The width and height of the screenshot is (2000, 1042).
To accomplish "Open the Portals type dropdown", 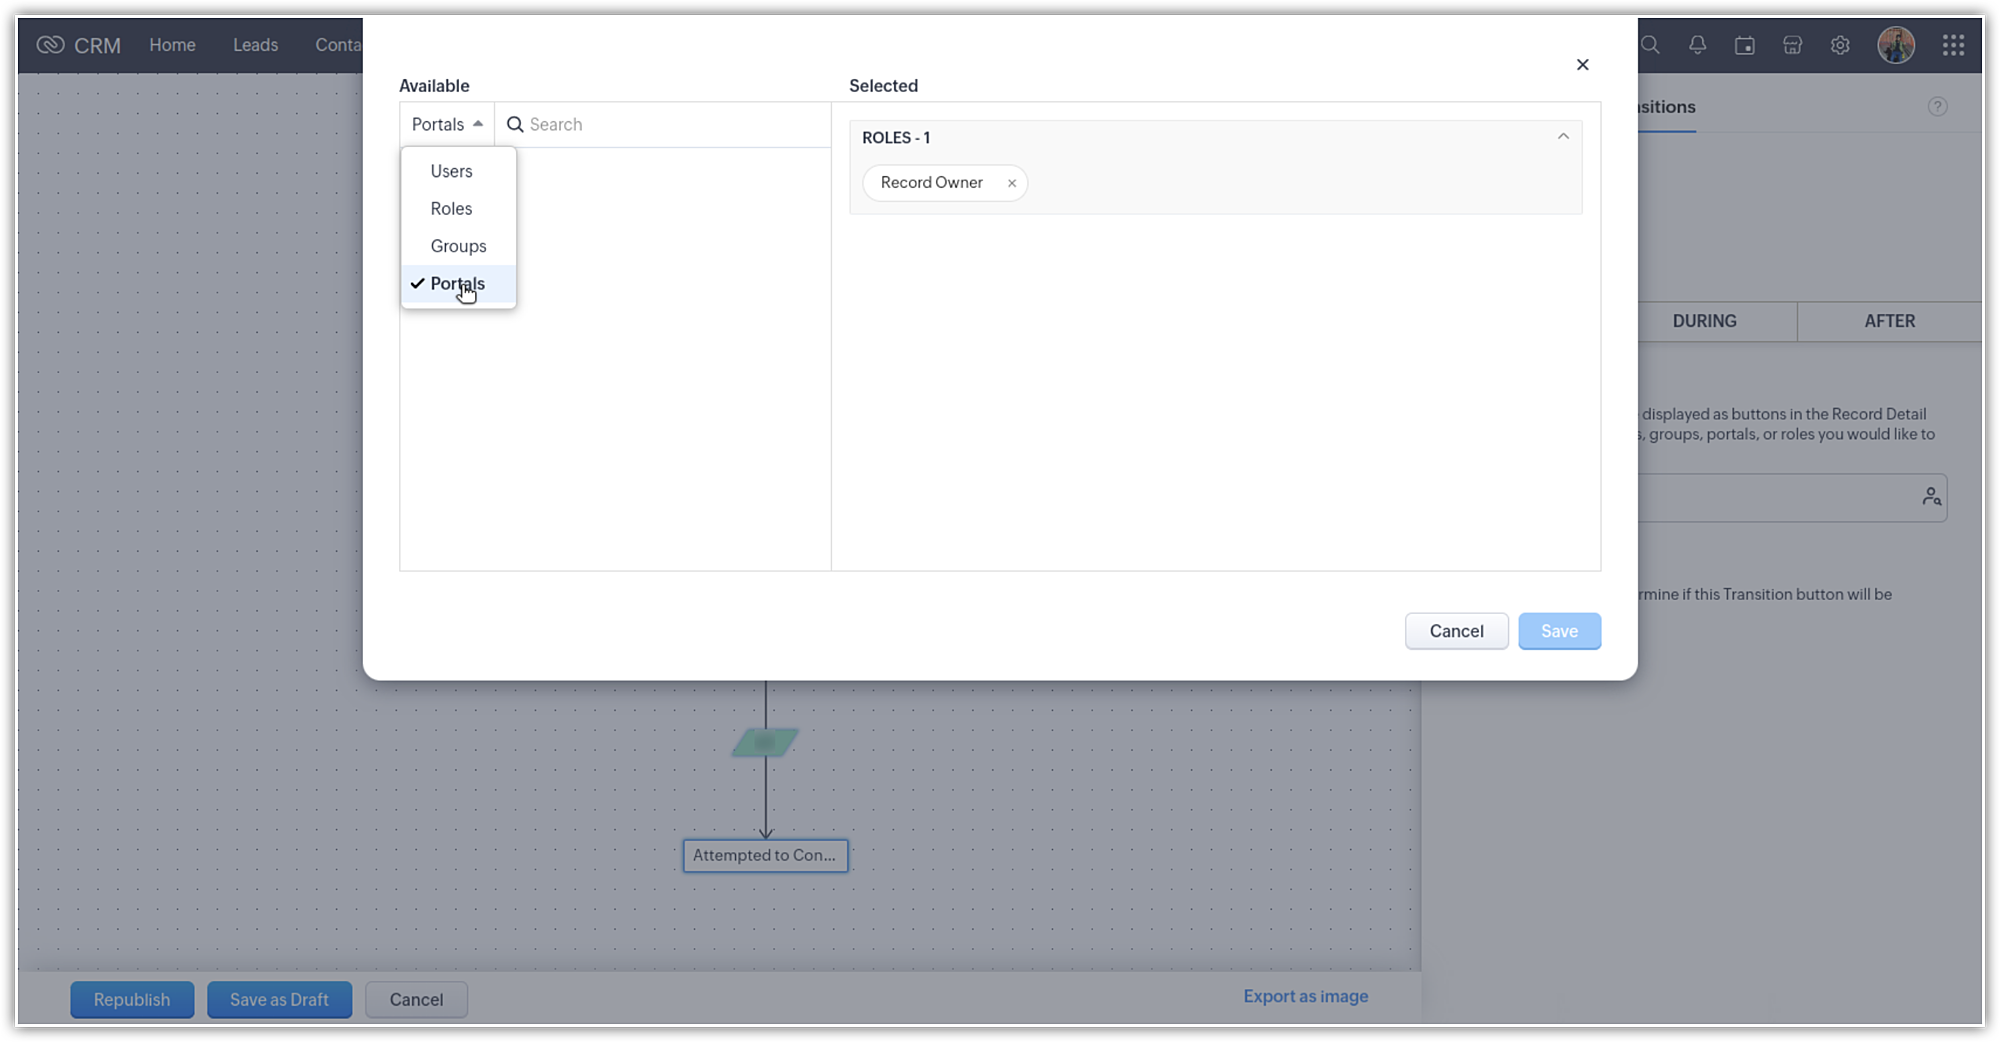I will pyautogui.click(x=447, y=124).
